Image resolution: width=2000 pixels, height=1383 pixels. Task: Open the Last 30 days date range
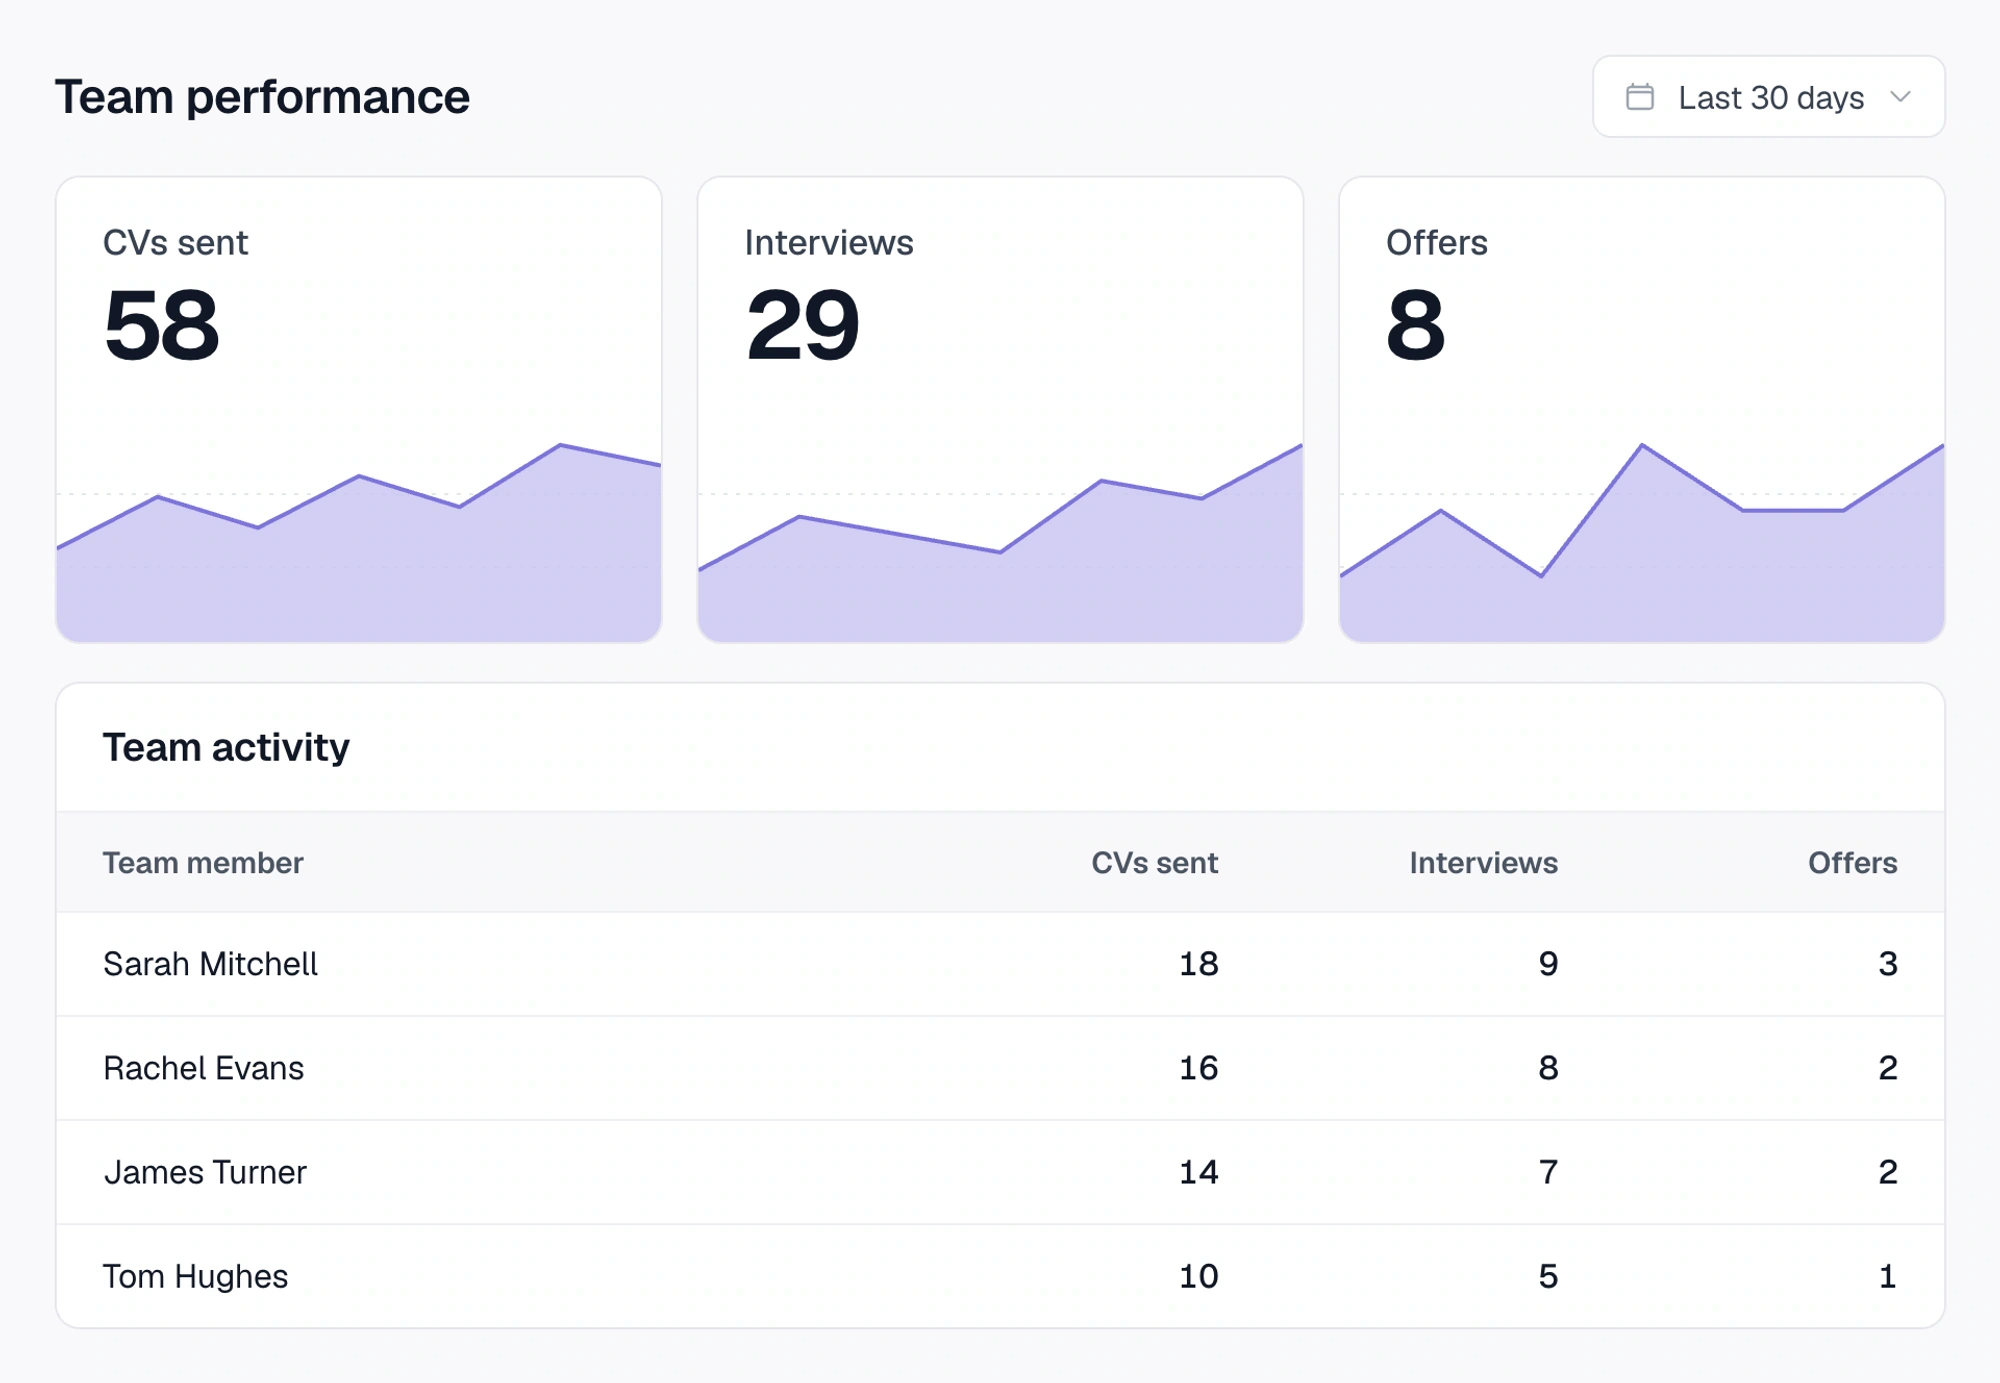[1768, 97]
